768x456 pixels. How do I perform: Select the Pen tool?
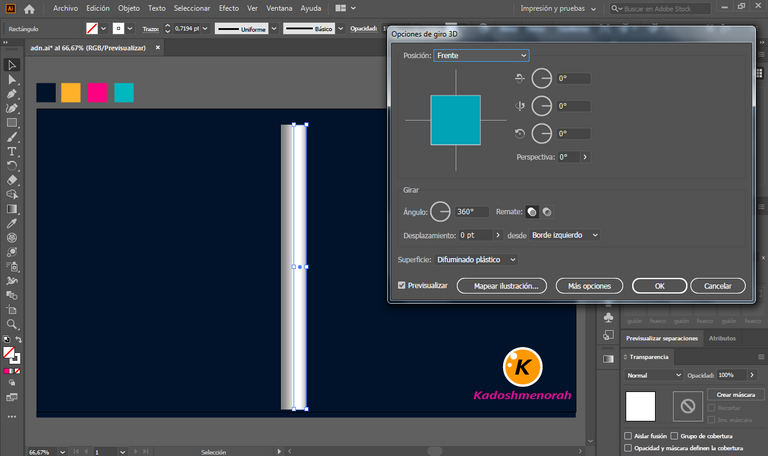[12, 94]
